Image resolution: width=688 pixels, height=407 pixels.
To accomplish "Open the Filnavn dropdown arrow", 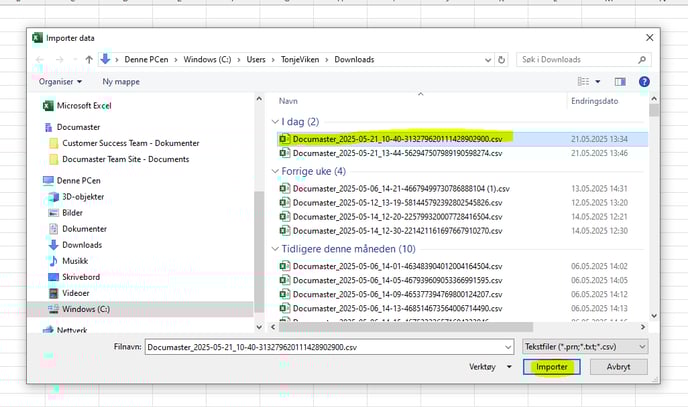I will click(x=508, y=347).
